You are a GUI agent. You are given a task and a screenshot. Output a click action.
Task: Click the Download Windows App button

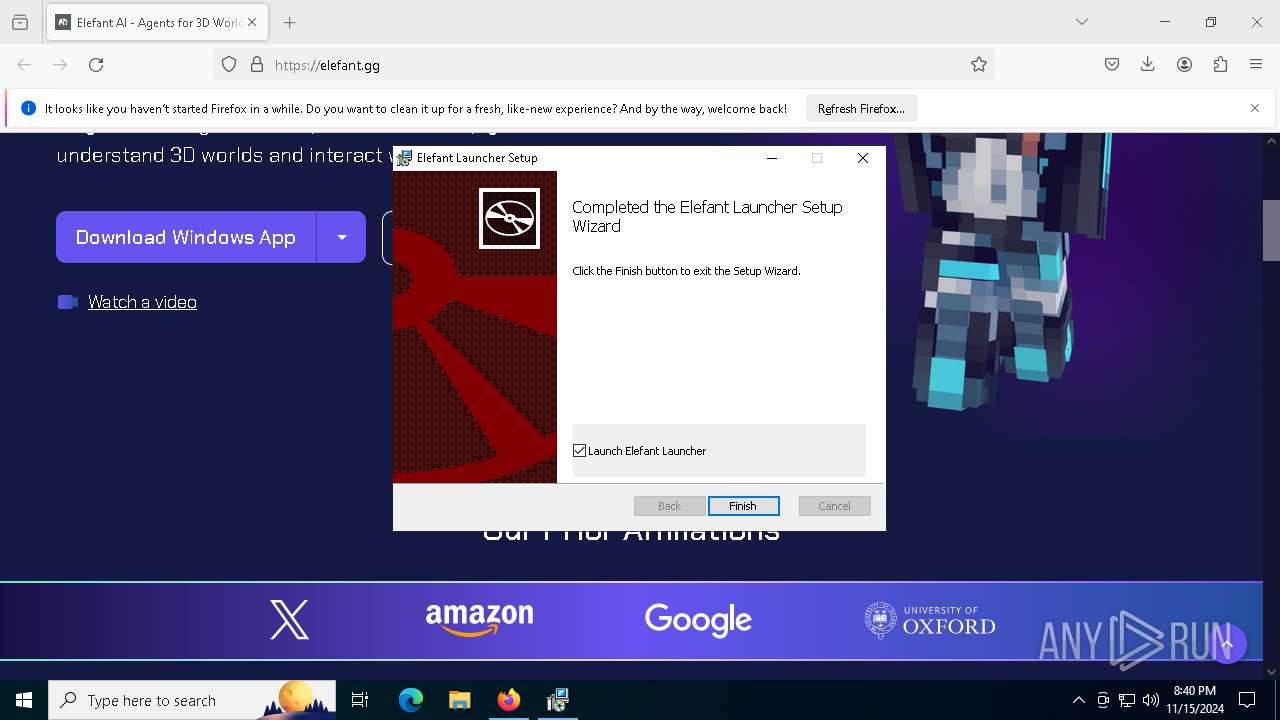186,237
